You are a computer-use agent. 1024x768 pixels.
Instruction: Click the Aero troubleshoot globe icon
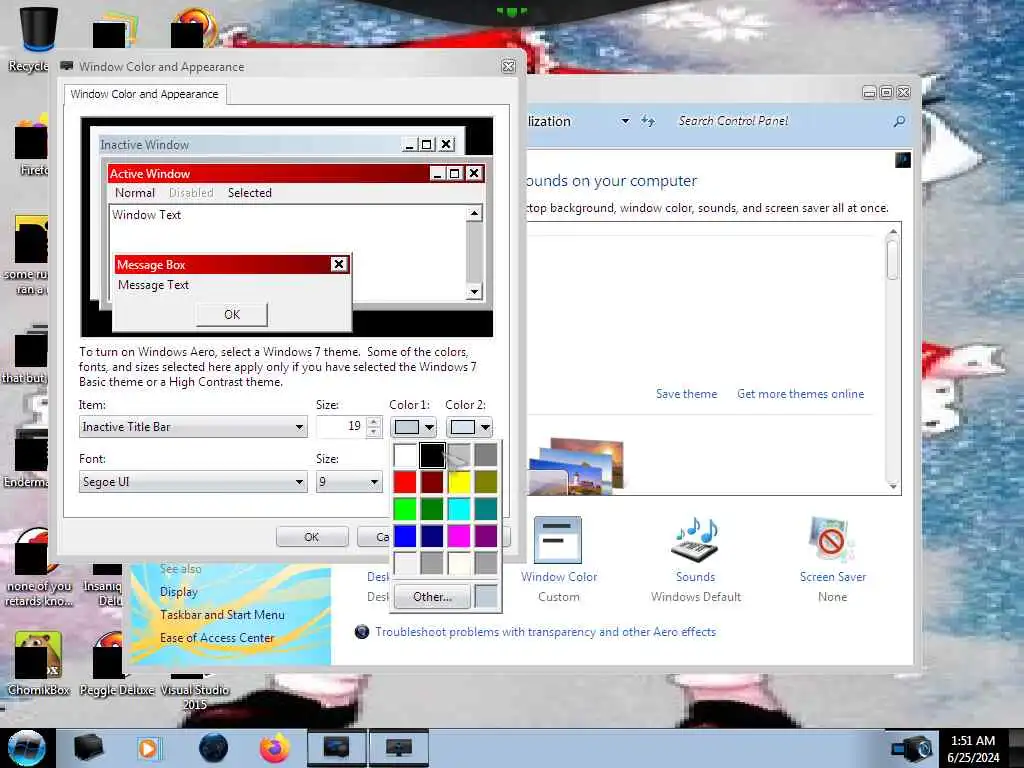(362, 632)
